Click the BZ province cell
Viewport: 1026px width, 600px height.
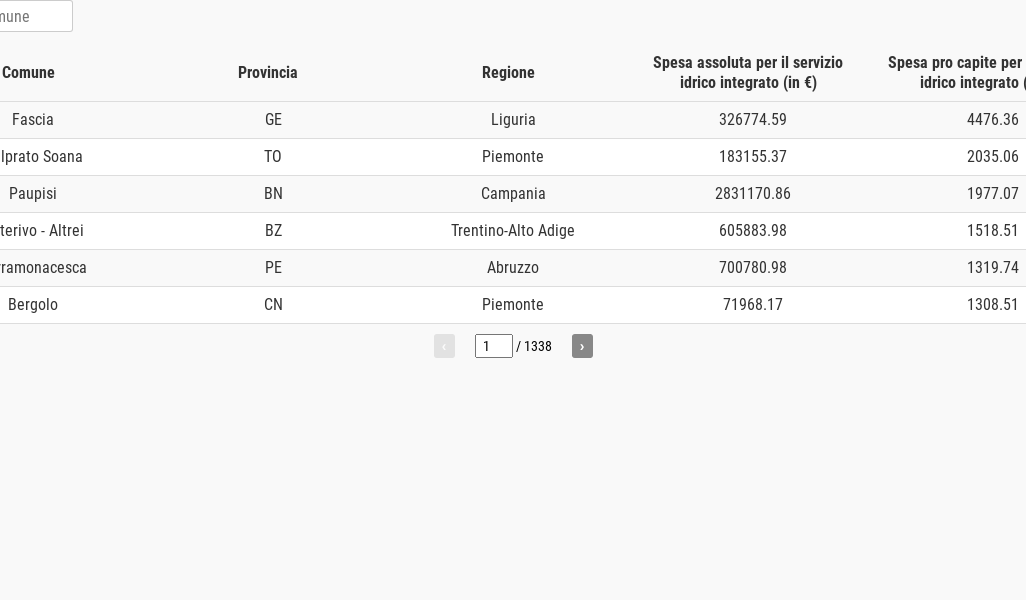pos(274,231)
